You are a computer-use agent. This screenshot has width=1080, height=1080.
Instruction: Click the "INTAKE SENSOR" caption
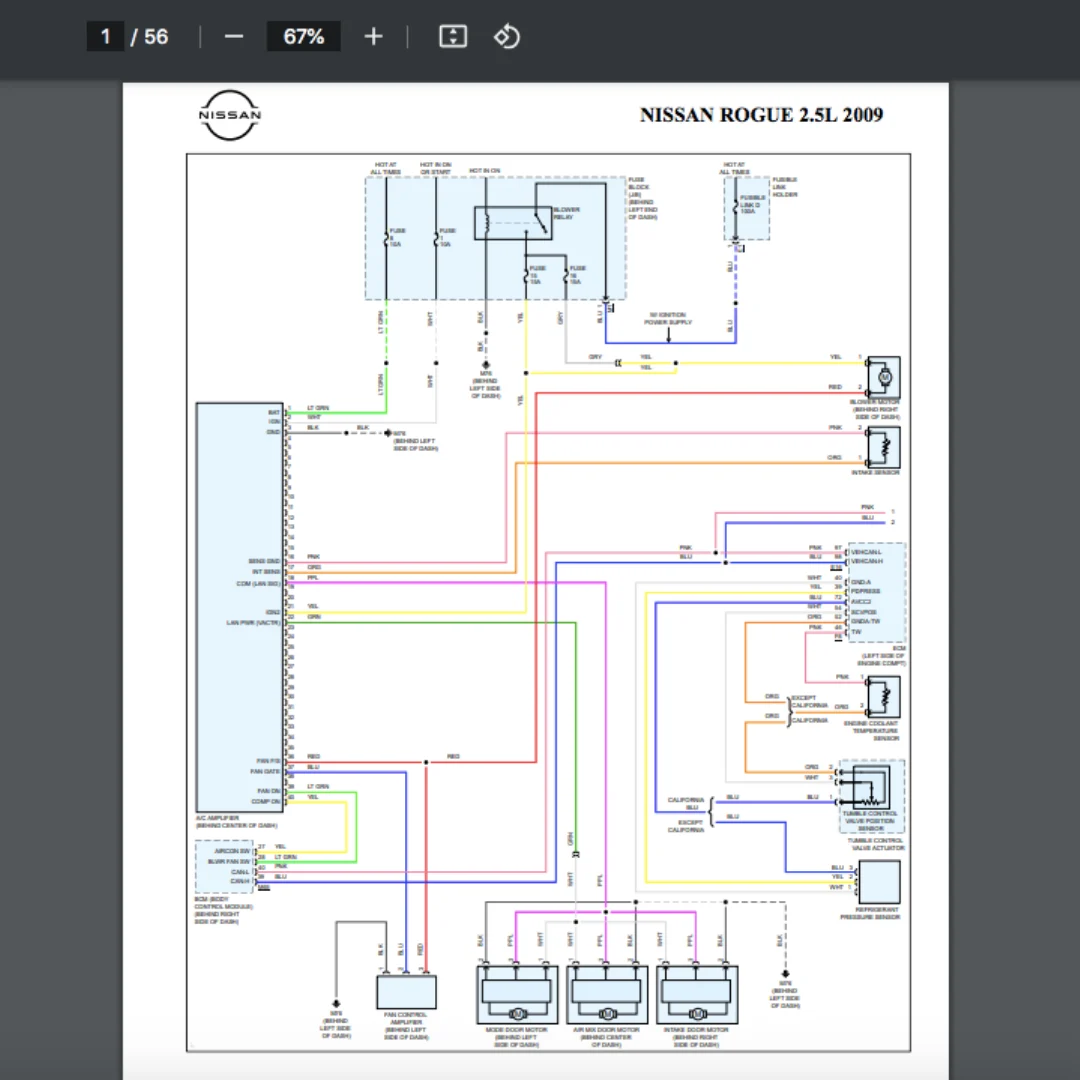pyautogui.click(x=875, y=472)
